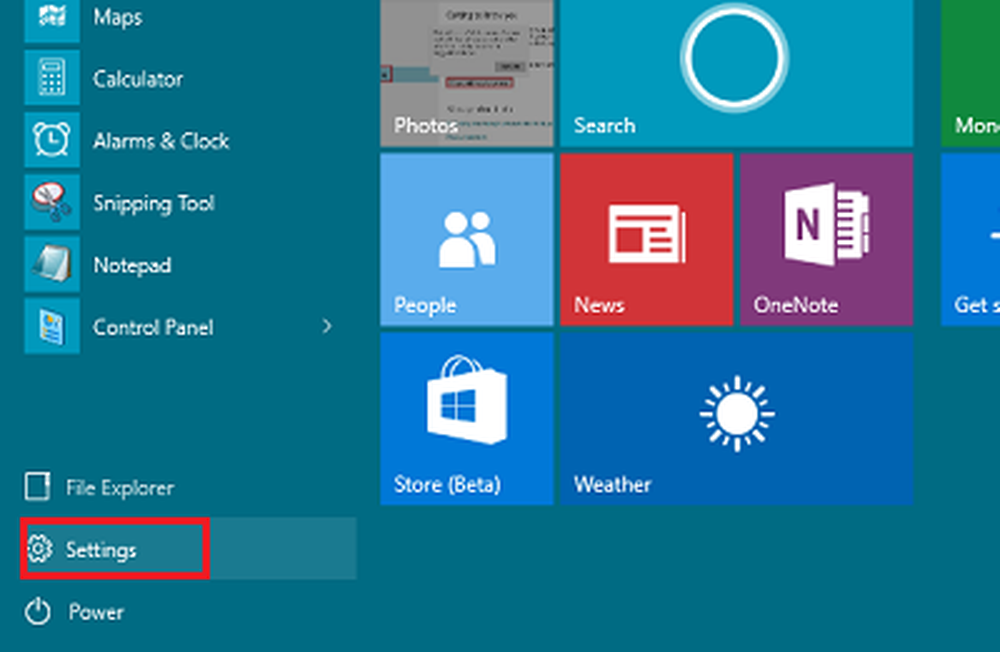
Task: Click the Power icon
Action: coord(38,612)
